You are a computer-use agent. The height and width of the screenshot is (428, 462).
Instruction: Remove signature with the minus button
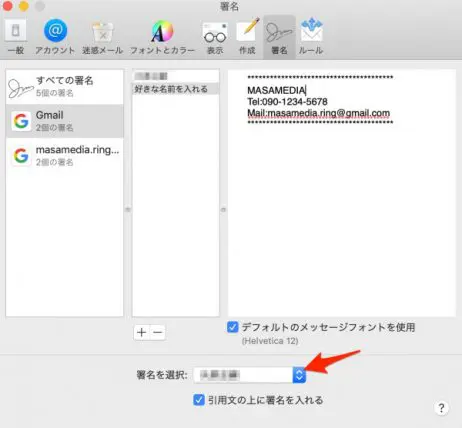(157, 332)
